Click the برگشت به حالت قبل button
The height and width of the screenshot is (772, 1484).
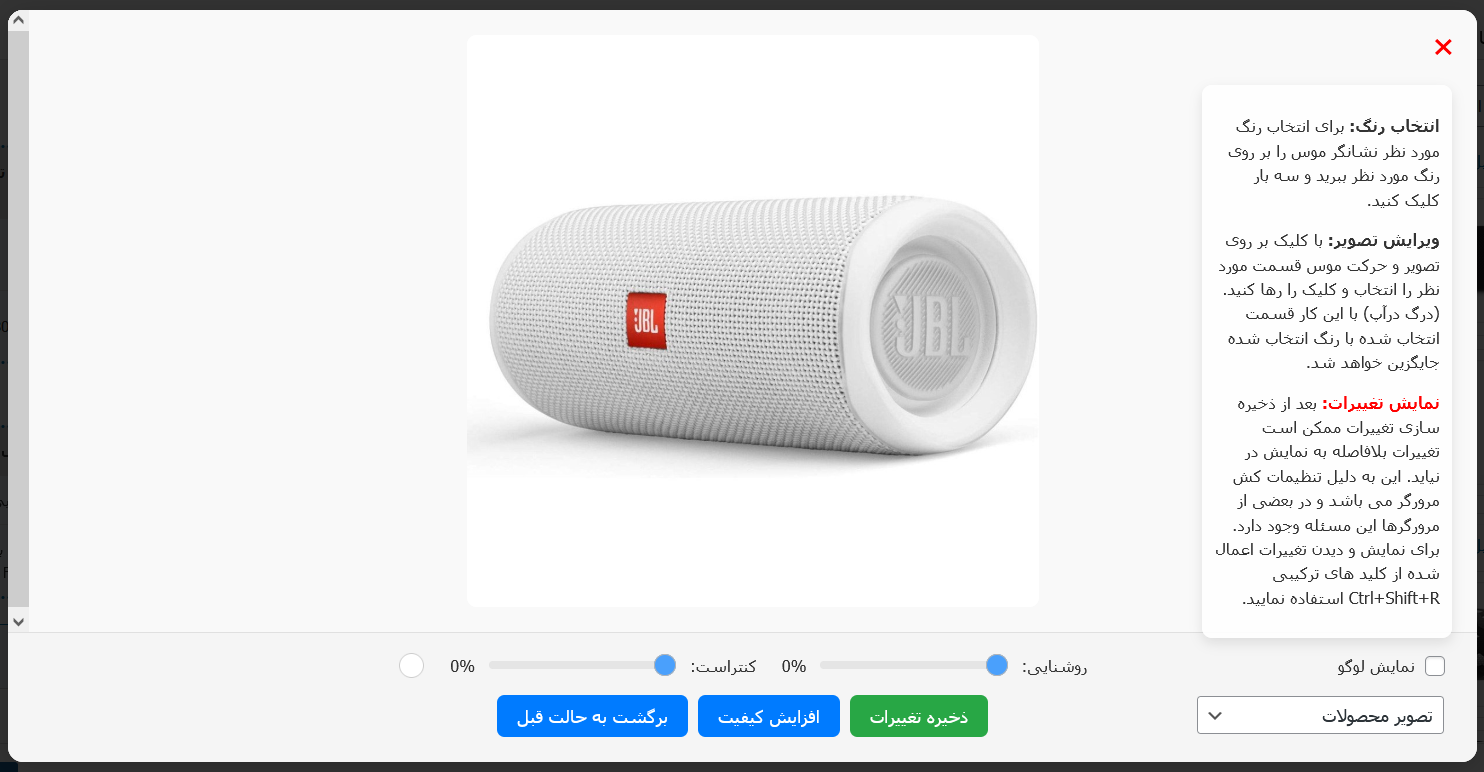point(592,716)
